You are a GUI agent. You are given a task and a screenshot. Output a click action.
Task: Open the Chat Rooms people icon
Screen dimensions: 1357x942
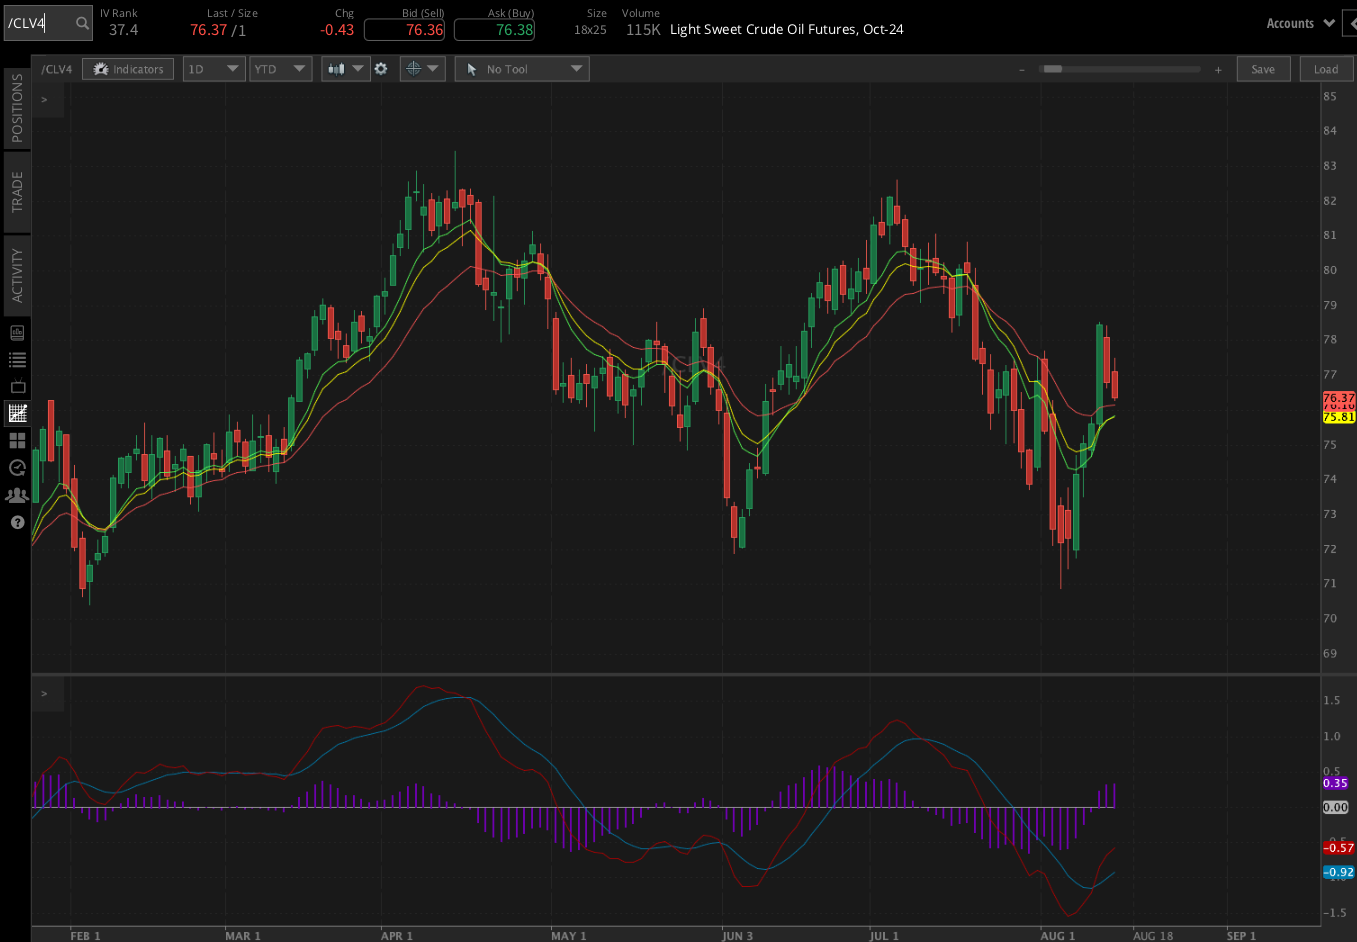[16, 494]
